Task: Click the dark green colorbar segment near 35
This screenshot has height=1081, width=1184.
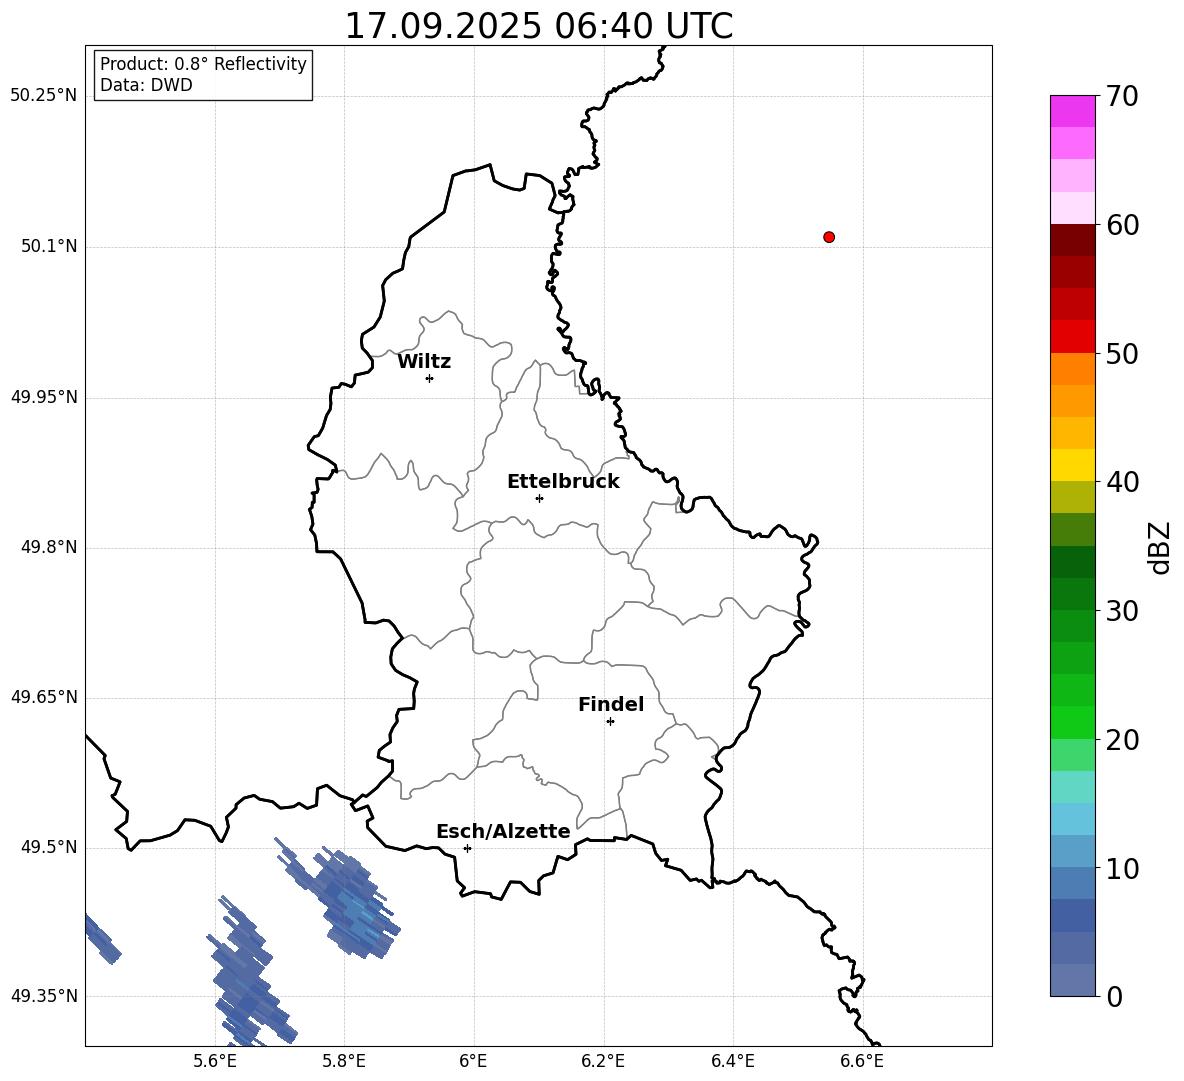Action: (x=1072, y=562)
